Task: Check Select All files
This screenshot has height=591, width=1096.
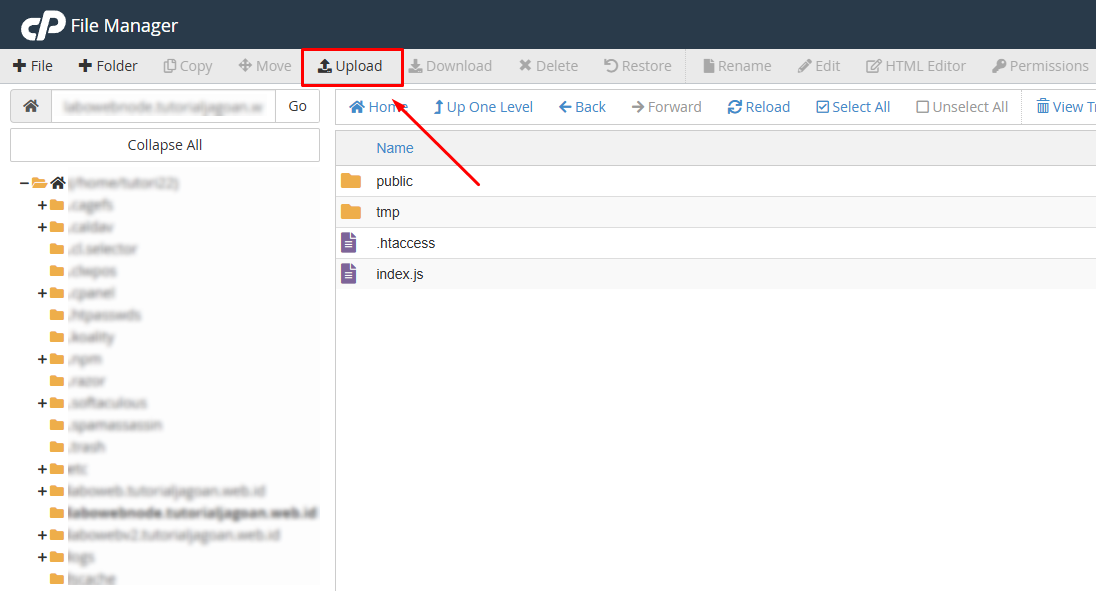Action: (853, 107)
